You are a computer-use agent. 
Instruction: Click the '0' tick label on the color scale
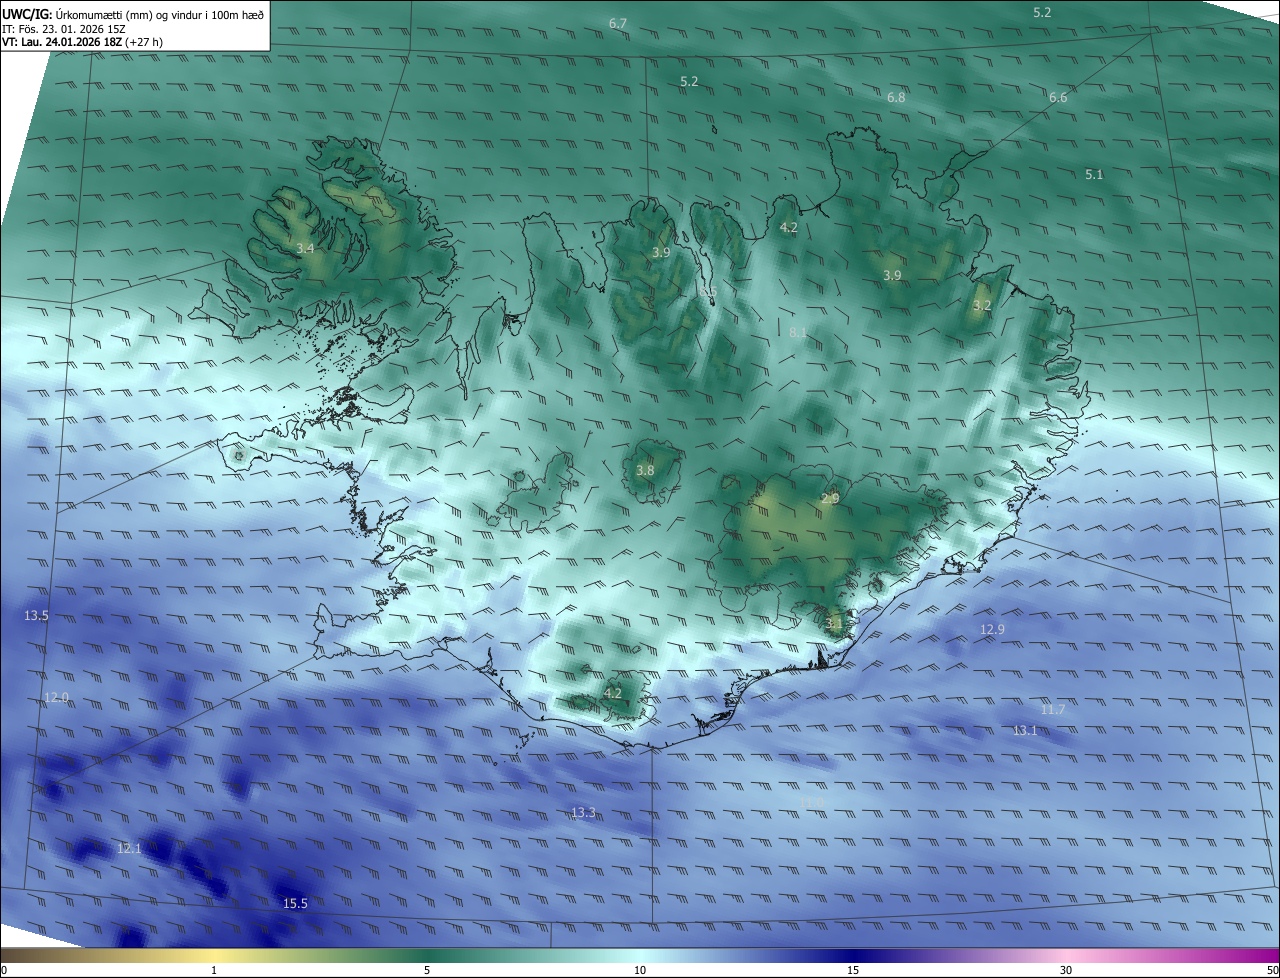click(4, 970)
